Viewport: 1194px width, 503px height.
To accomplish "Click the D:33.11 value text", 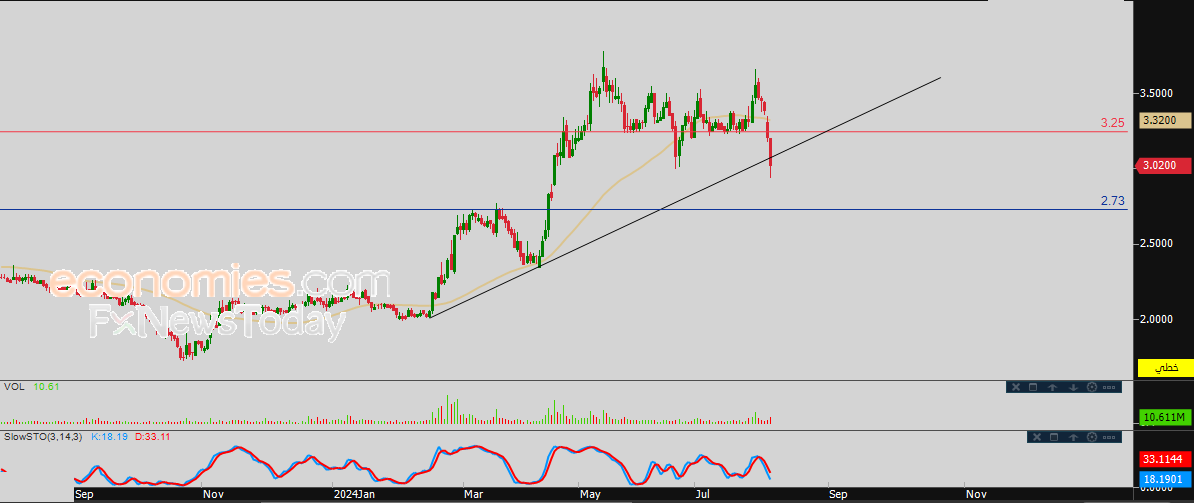I will click(x=152, y=437).
